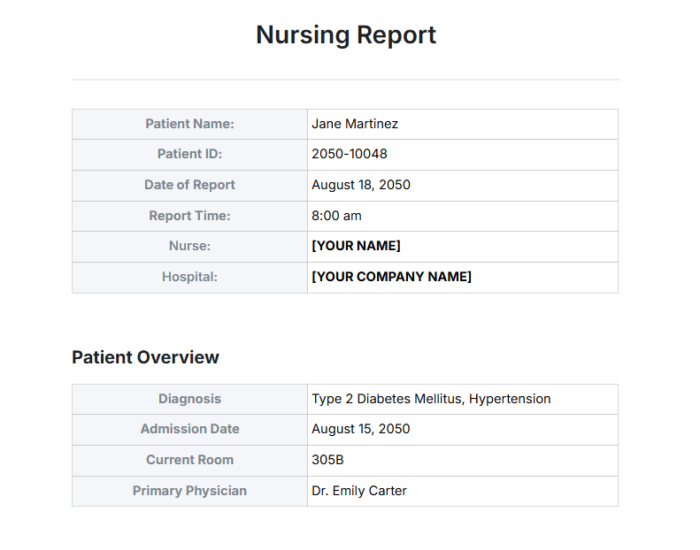This screenshot has width=700, height=550.
Task: Click the Diagnosis label cell
Action: coord(189,399)
